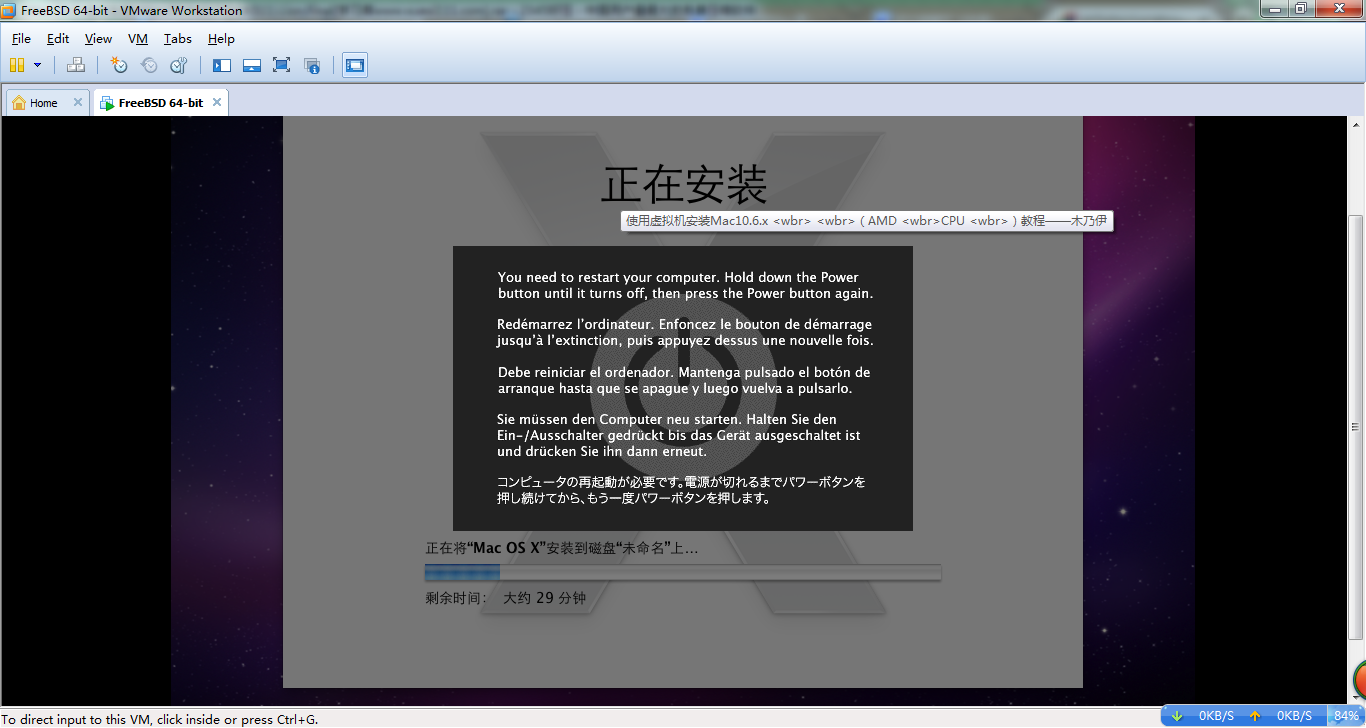The height and width of the screenshot is (728, 1366).
Task: Click the orange upload speed arrow
Action: 1255,716
